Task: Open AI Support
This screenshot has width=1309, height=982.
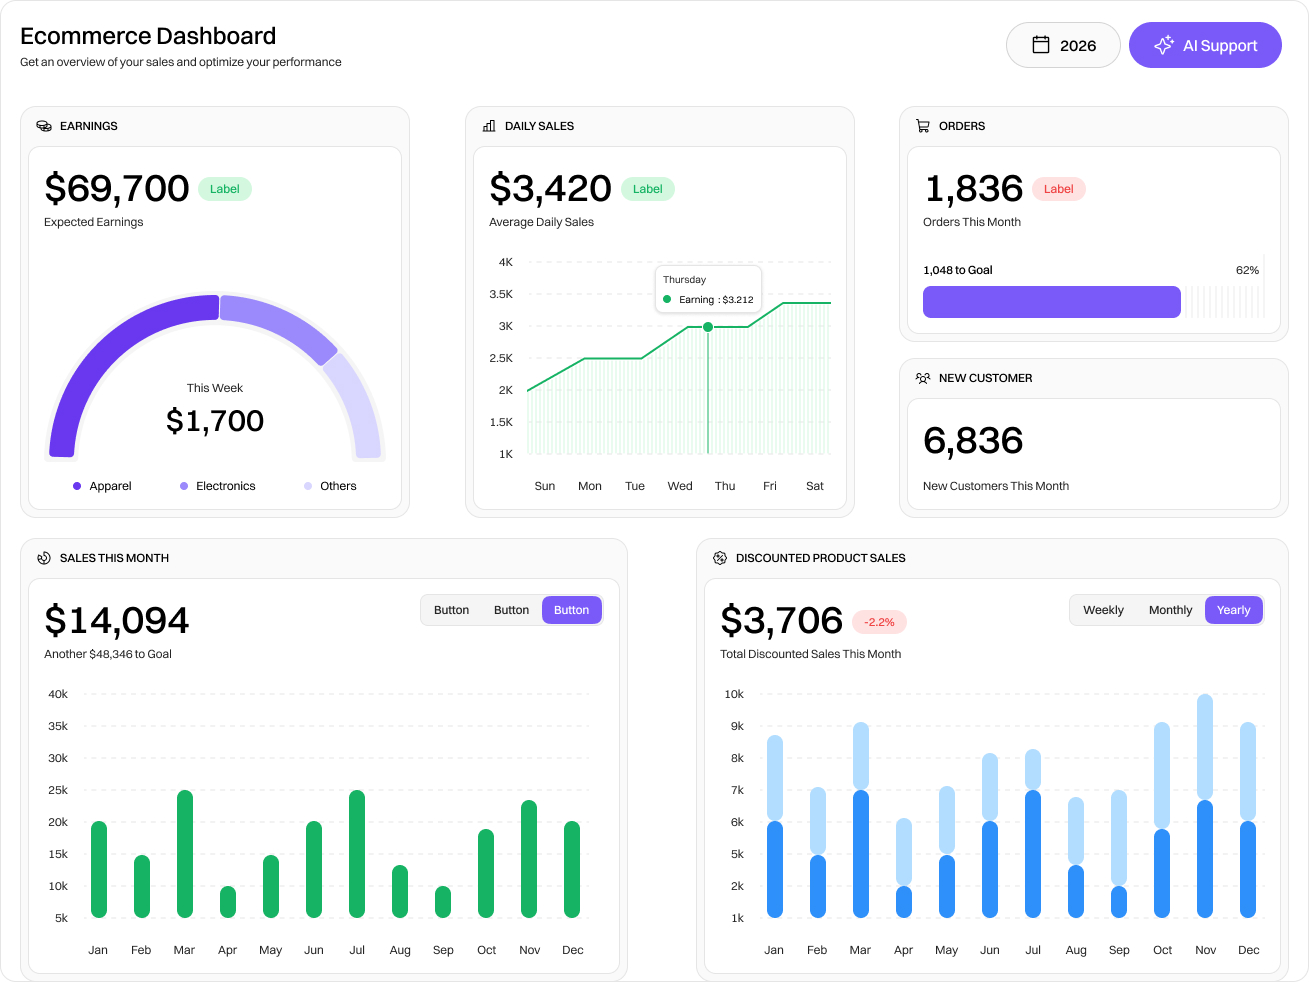Action: (1205, 45)
